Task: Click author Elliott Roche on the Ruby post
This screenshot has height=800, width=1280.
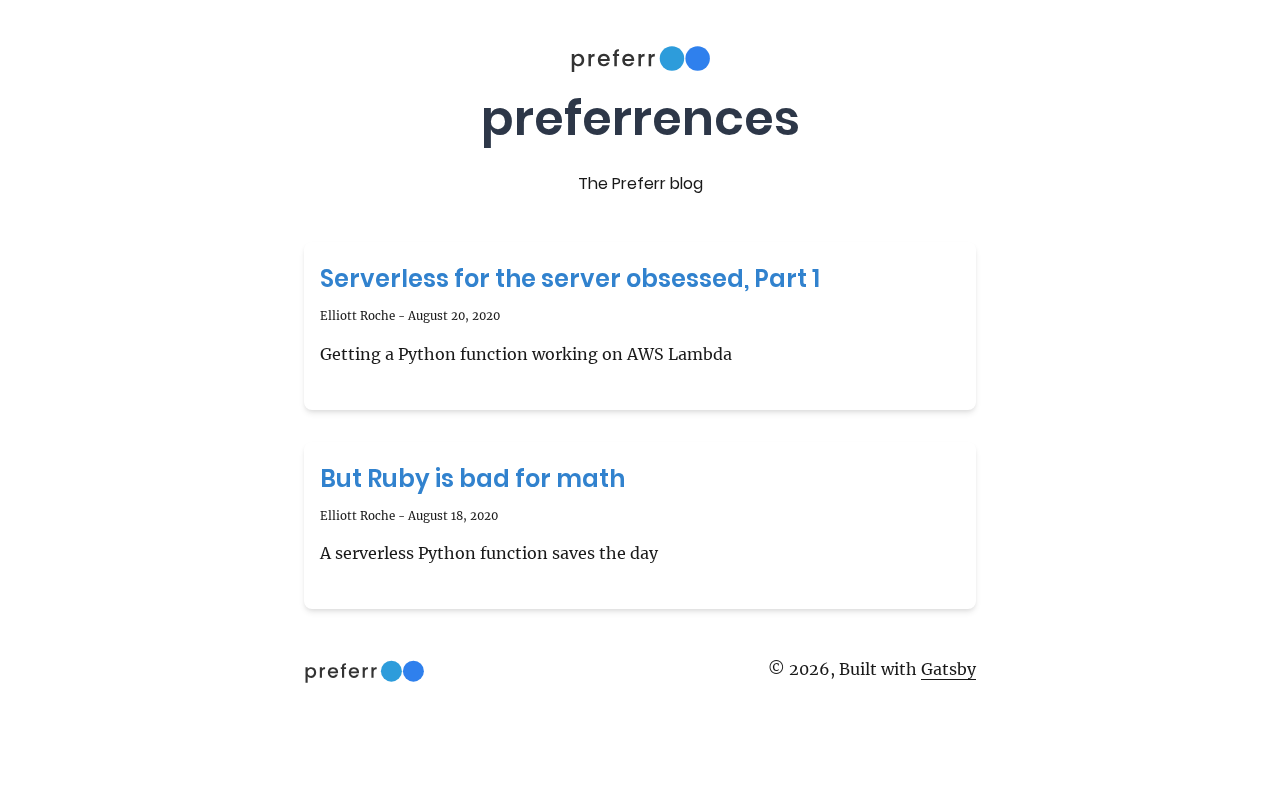Action: 357,516
